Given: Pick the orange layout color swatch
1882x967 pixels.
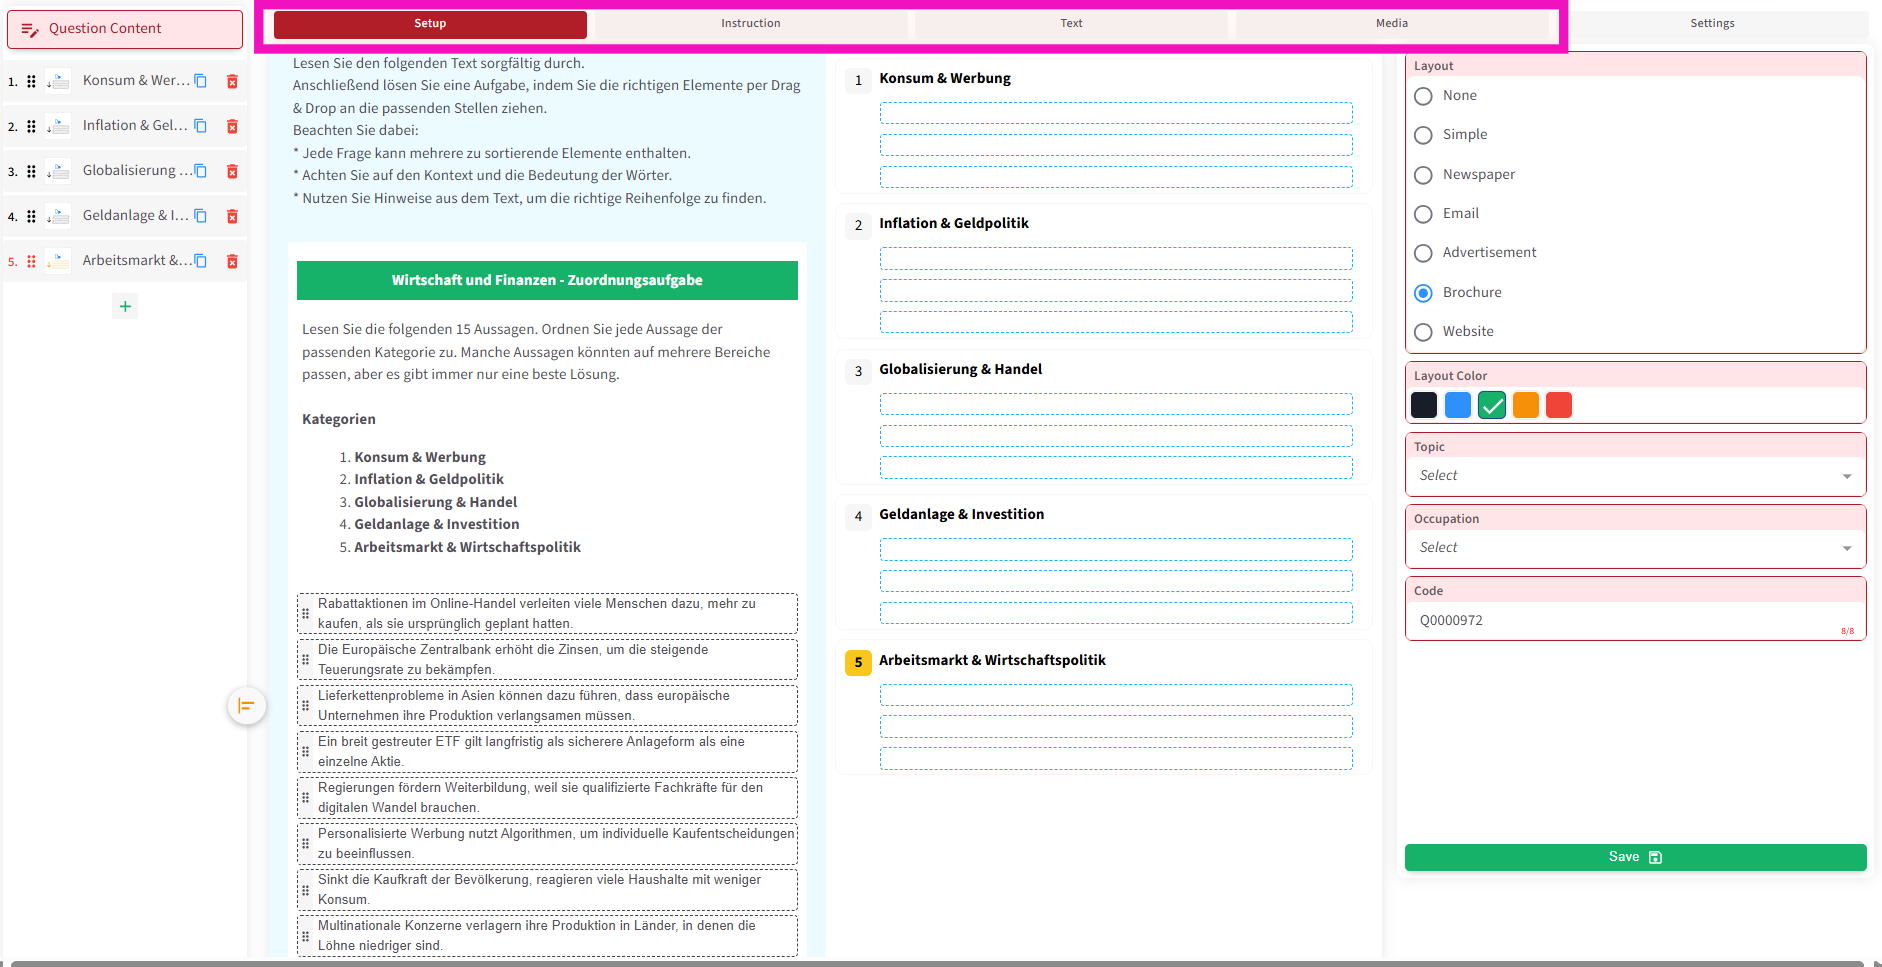Looking at the screenshot, I should tap(1525, 405).
